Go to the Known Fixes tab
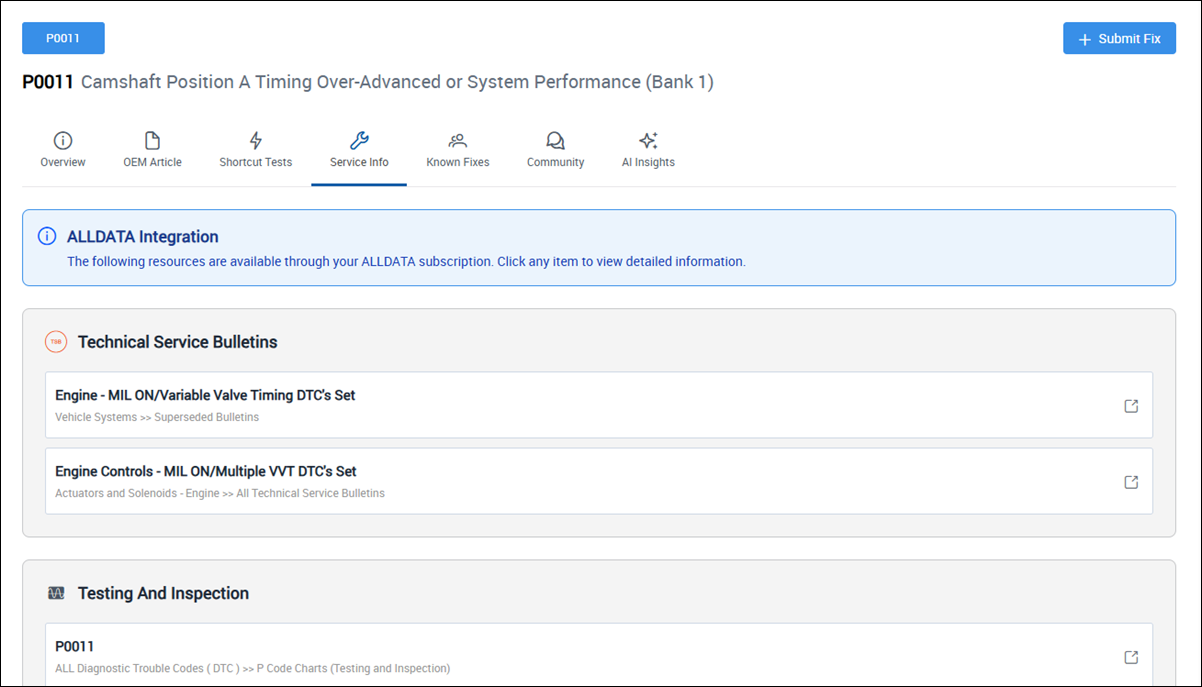Viewport: 1202px width, 687px height. pyautogui.click(x=458, y=150)
